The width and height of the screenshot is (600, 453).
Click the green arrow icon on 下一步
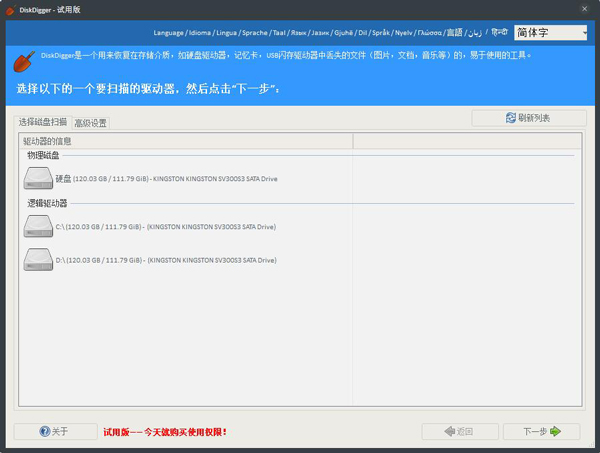(x=555, y=431)
